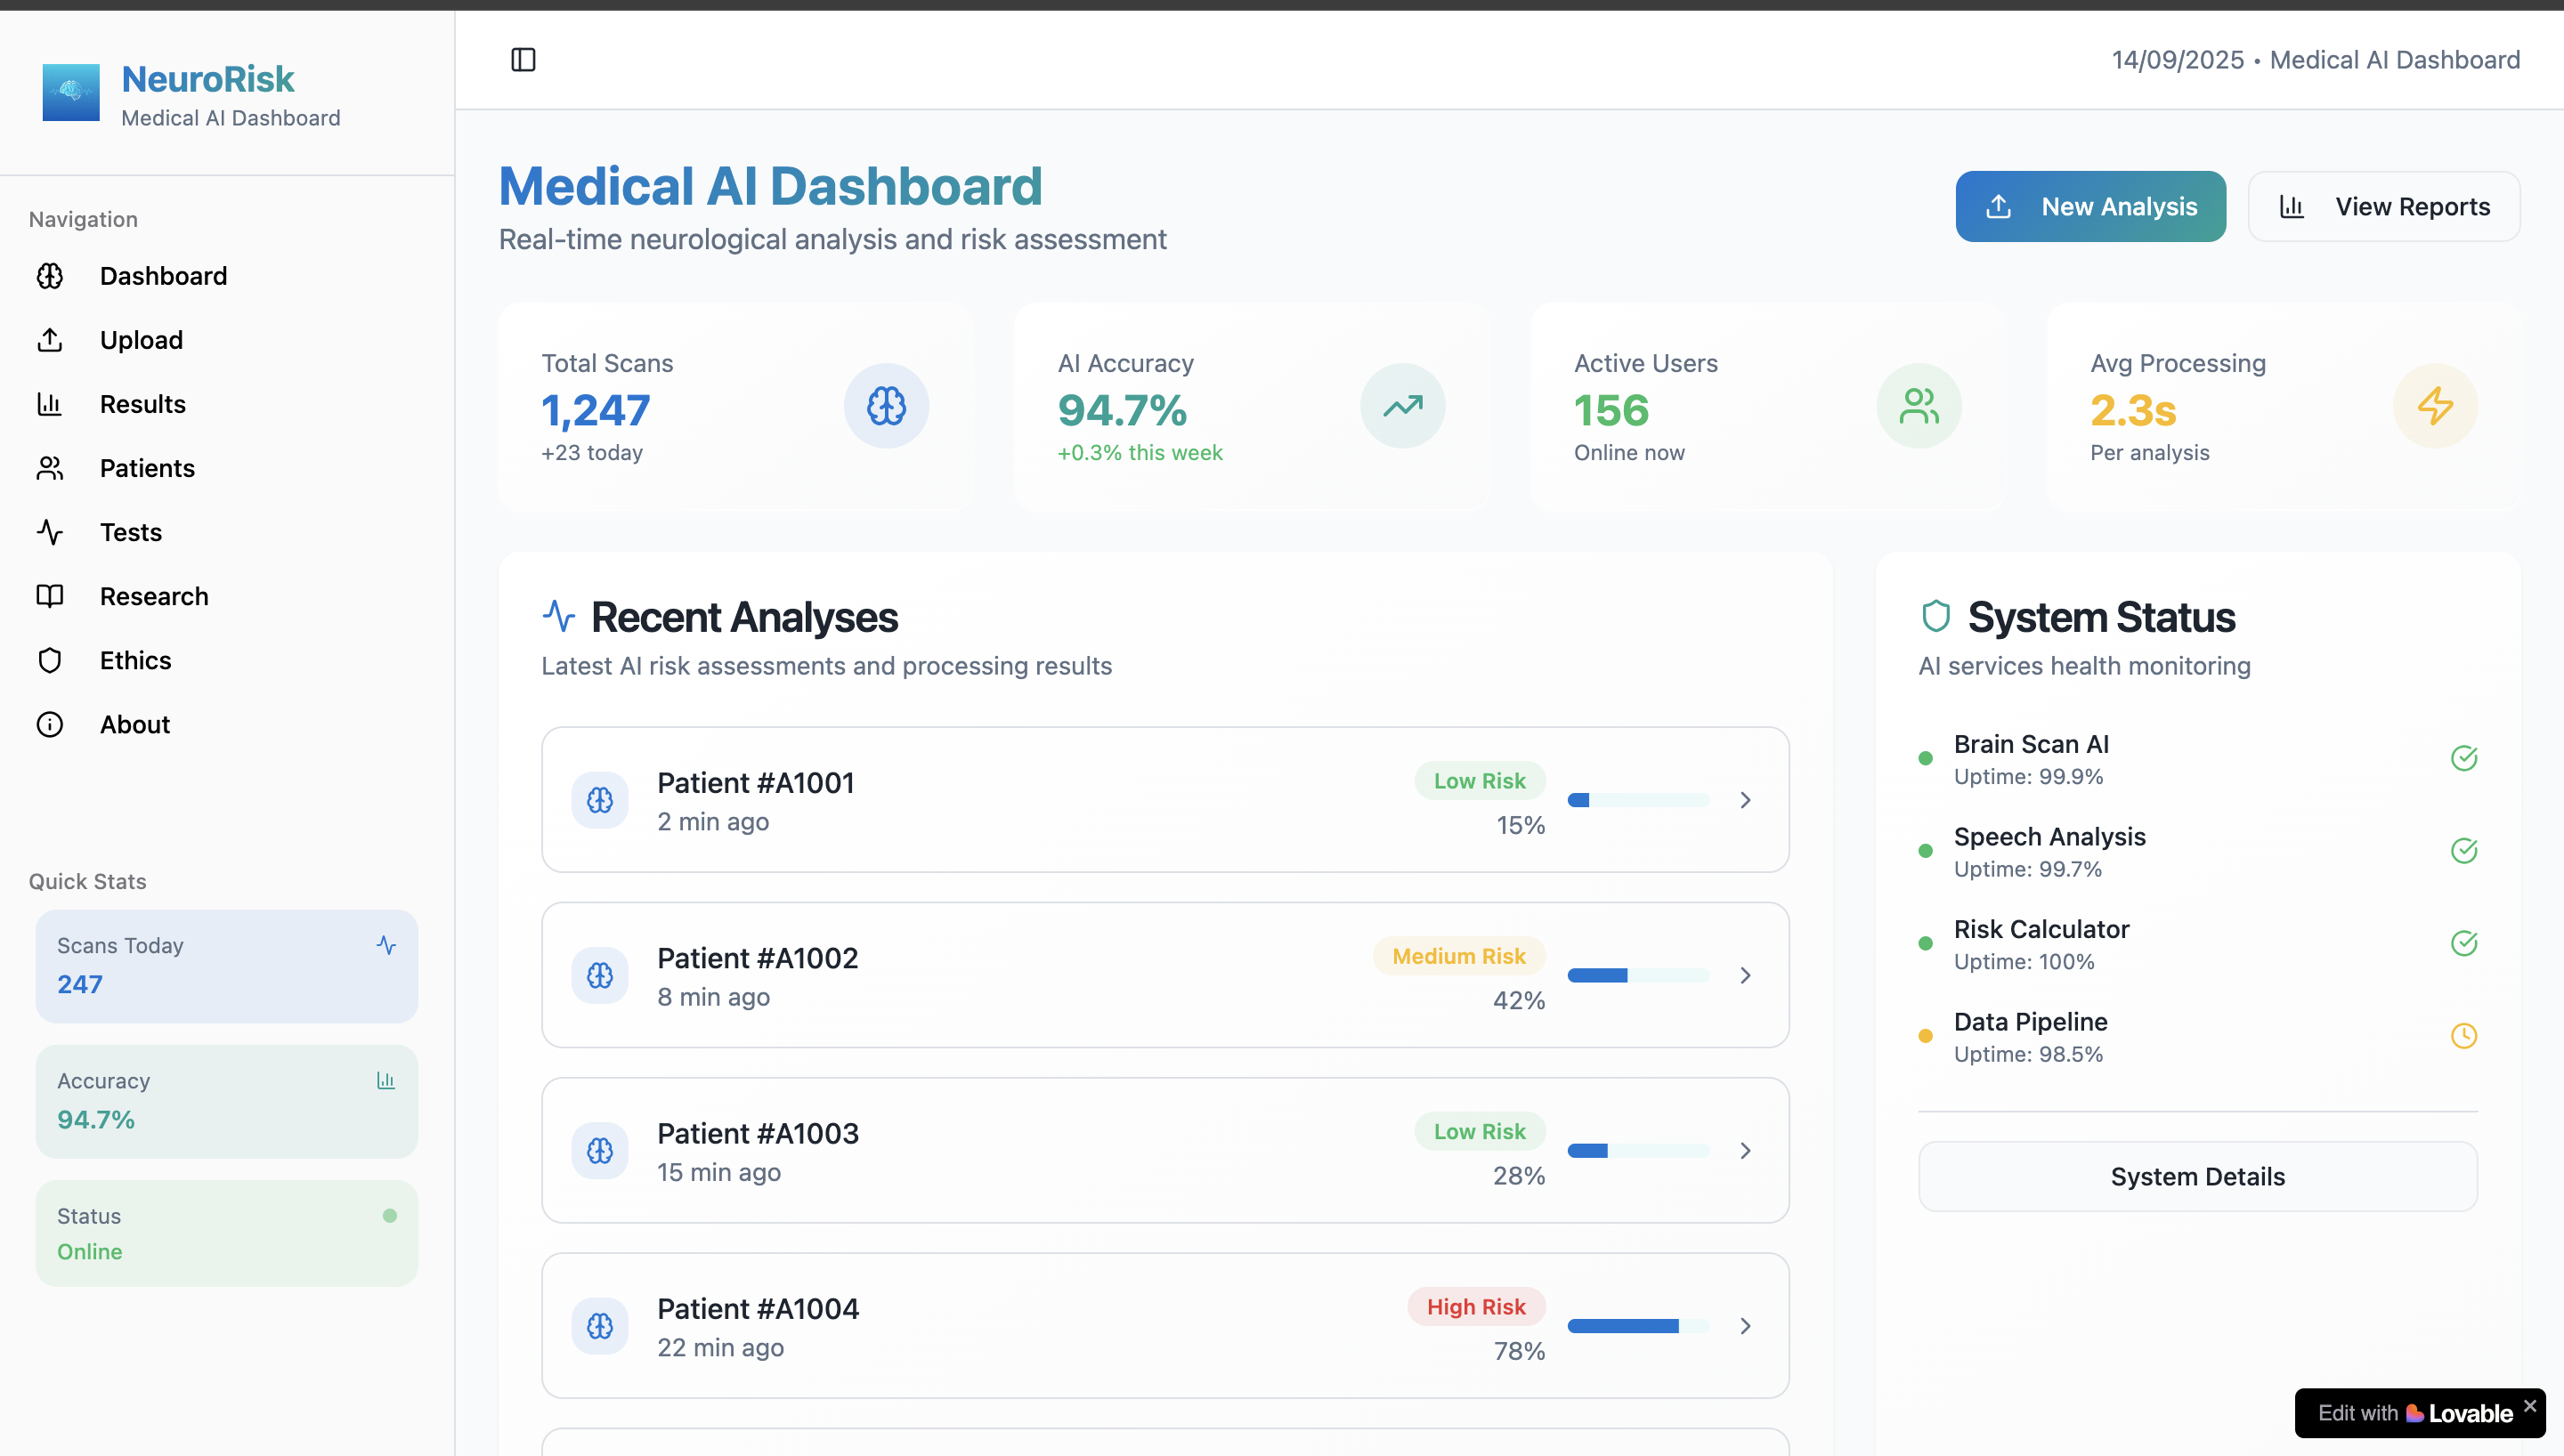Click the NeuroRisk brain logo
The image size is (2564, 1456).
tap(71, 92)
